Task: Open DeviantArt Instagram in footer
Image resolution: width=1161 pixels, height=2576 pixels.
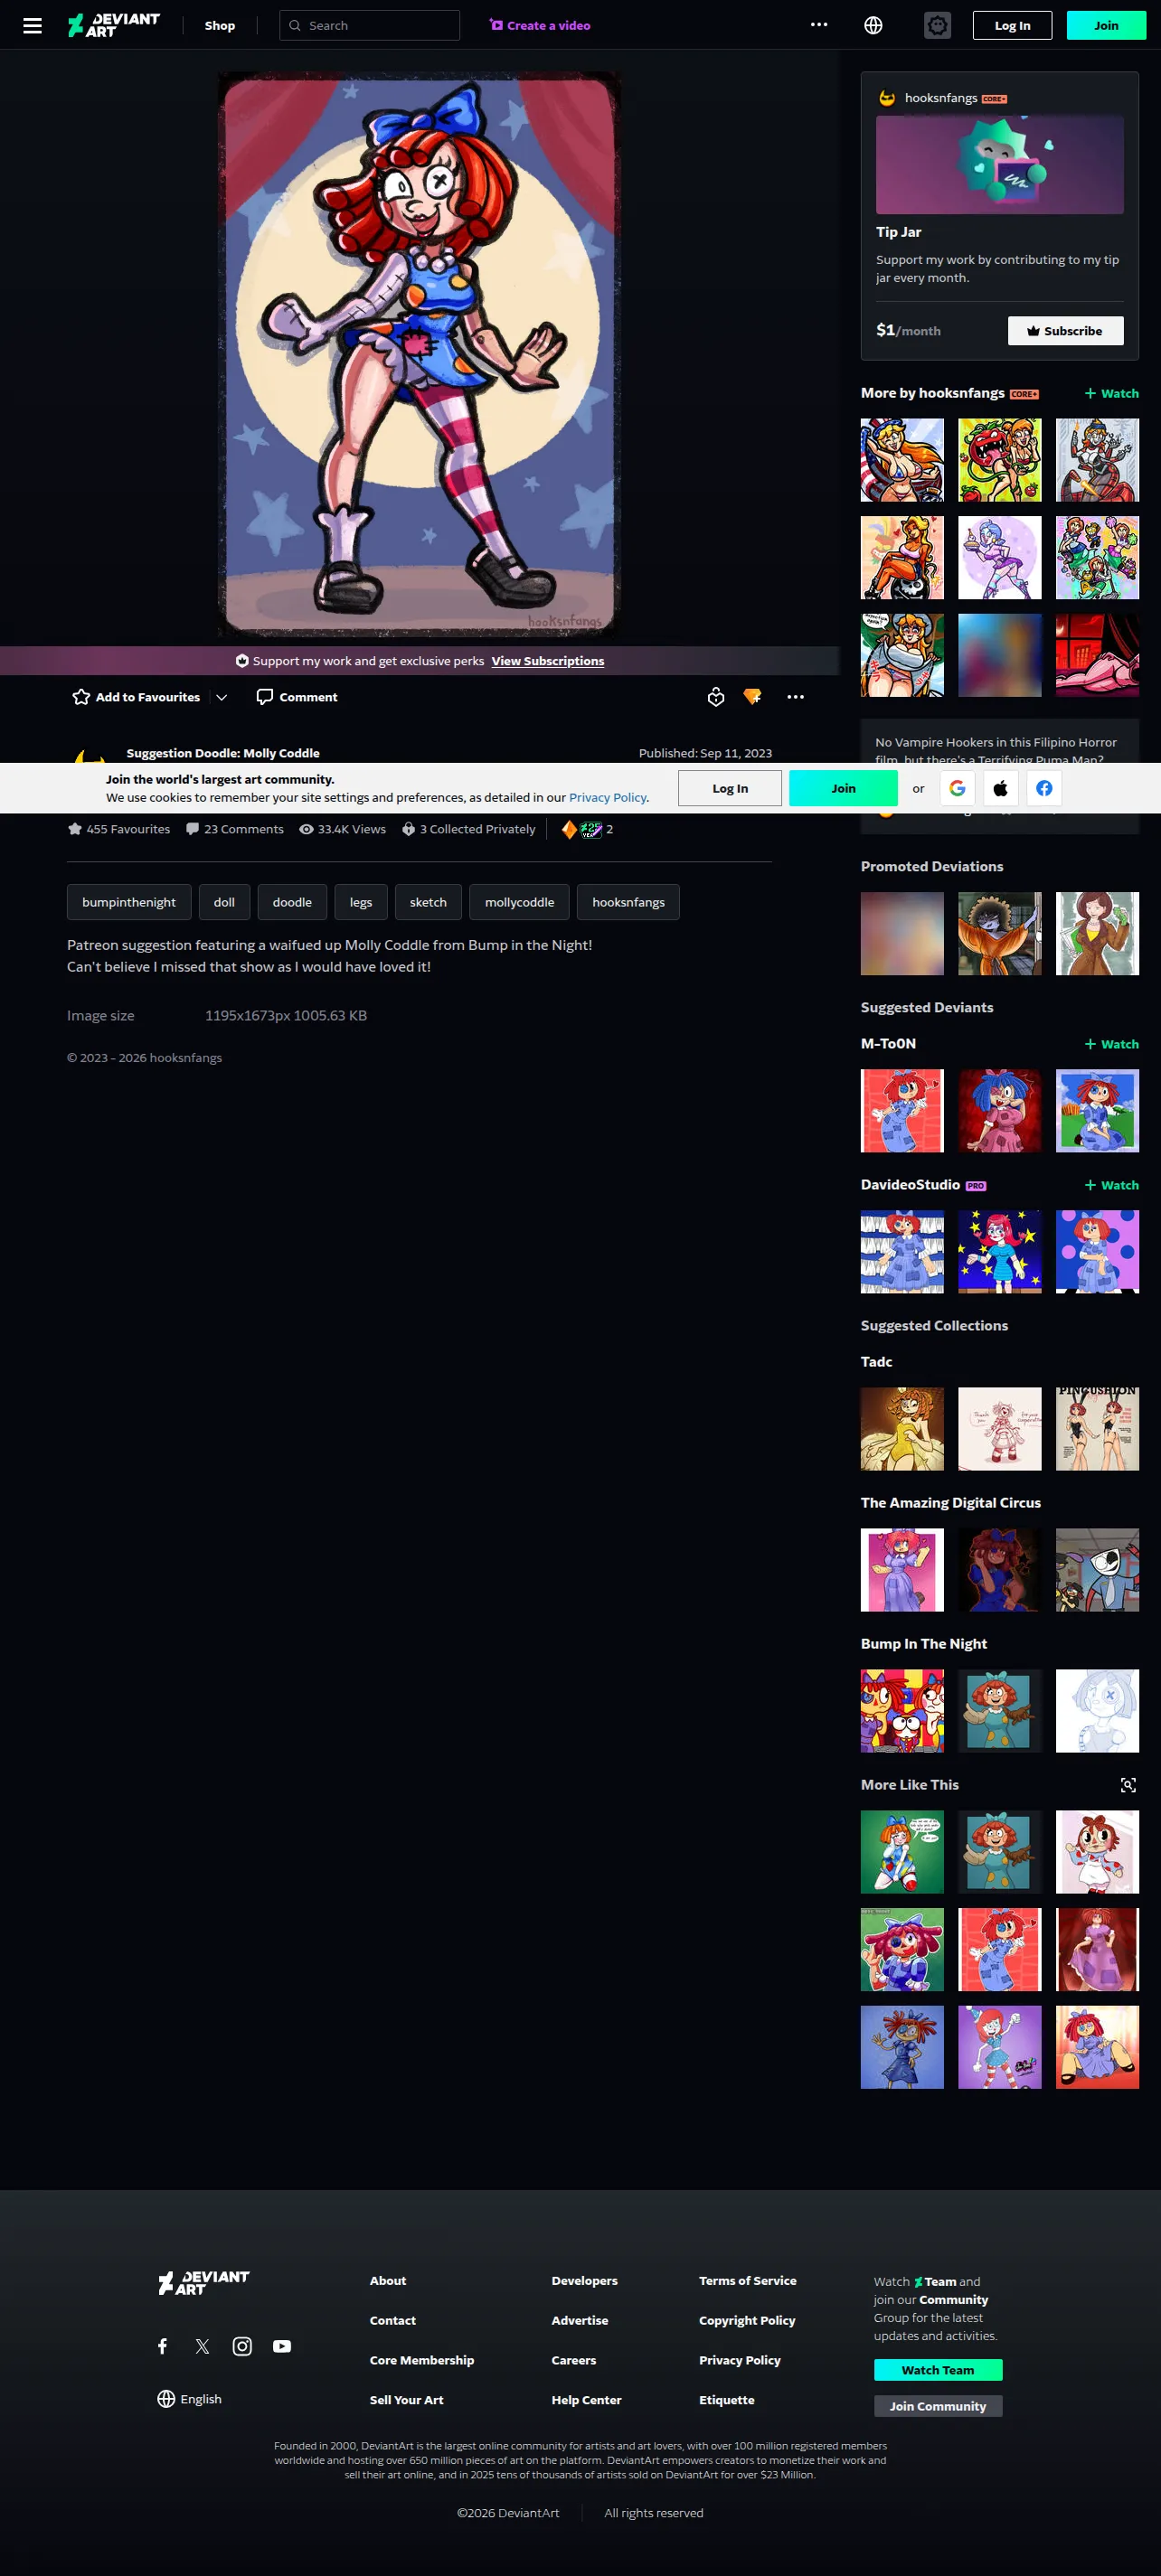Action: [242, 2346]
